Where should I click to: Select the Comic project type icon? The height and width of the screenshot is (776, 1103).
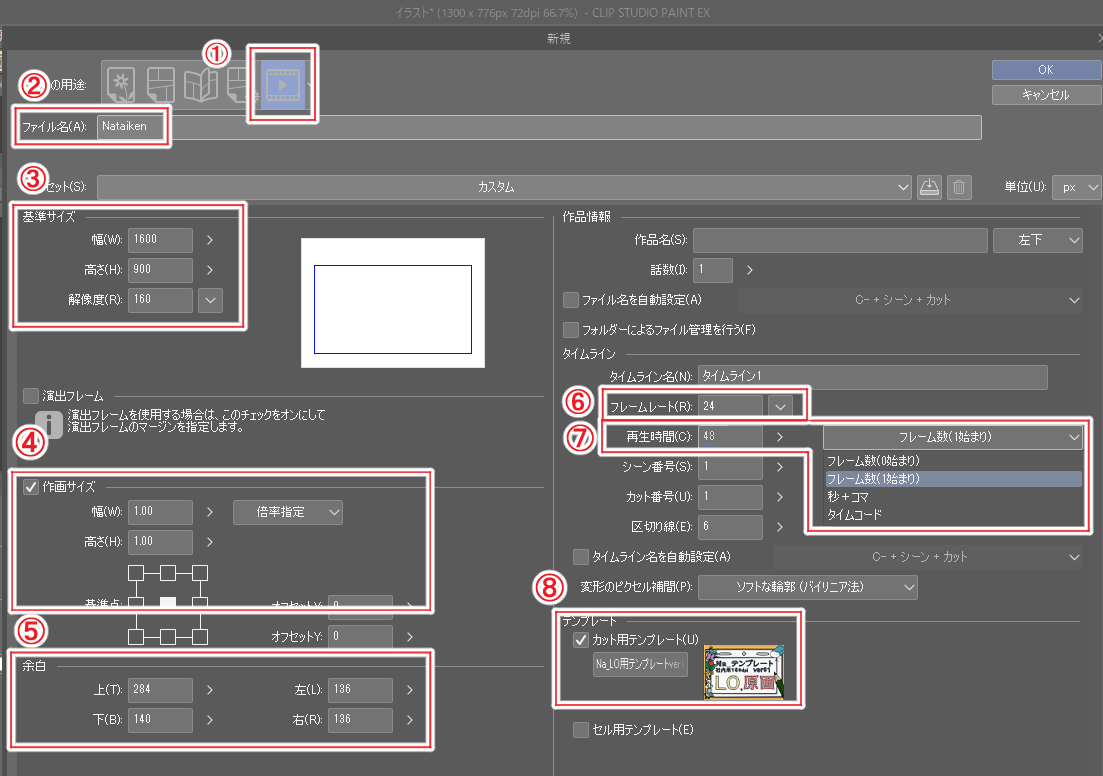[x=160, y=85]
